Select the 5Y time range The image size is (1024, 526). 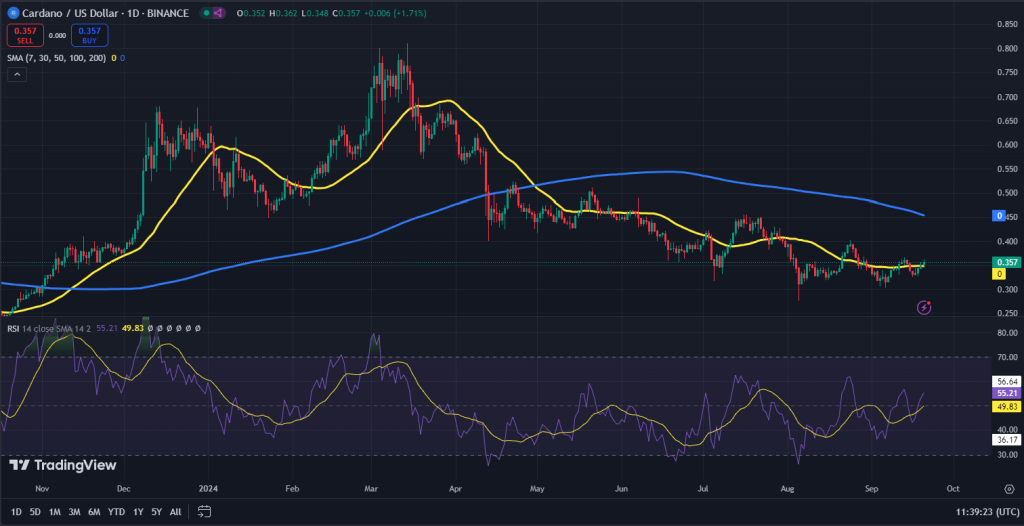click(x=157, y=512)
